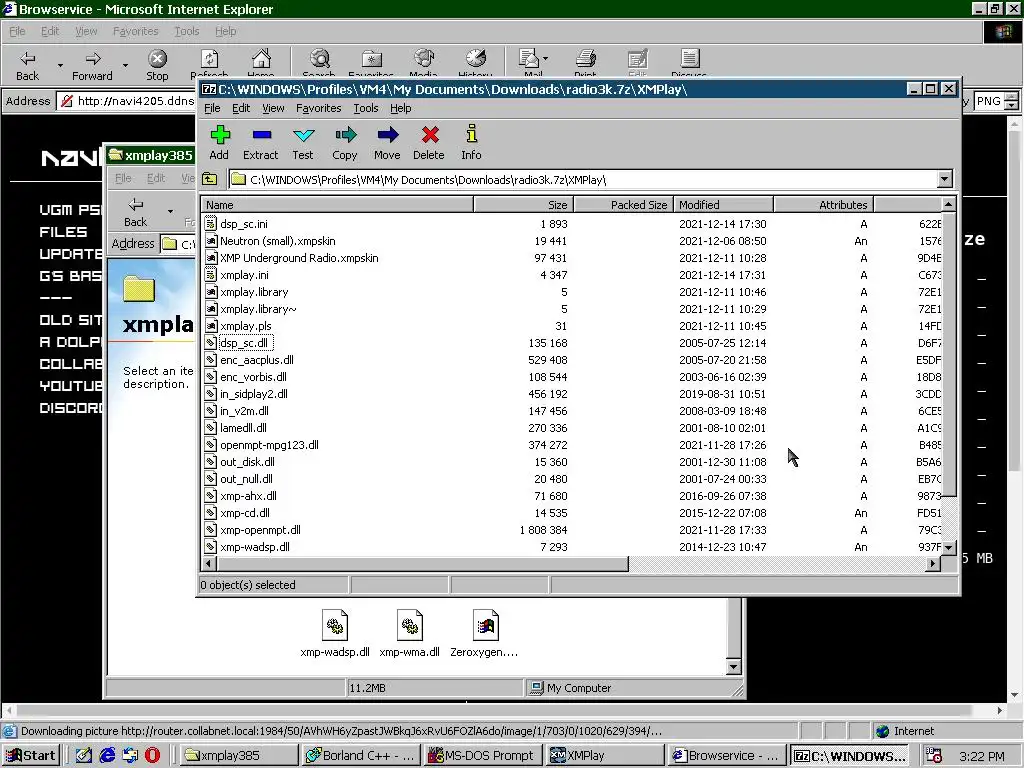Select Neutron (small).xmpskin file

[x=278, y=241]
